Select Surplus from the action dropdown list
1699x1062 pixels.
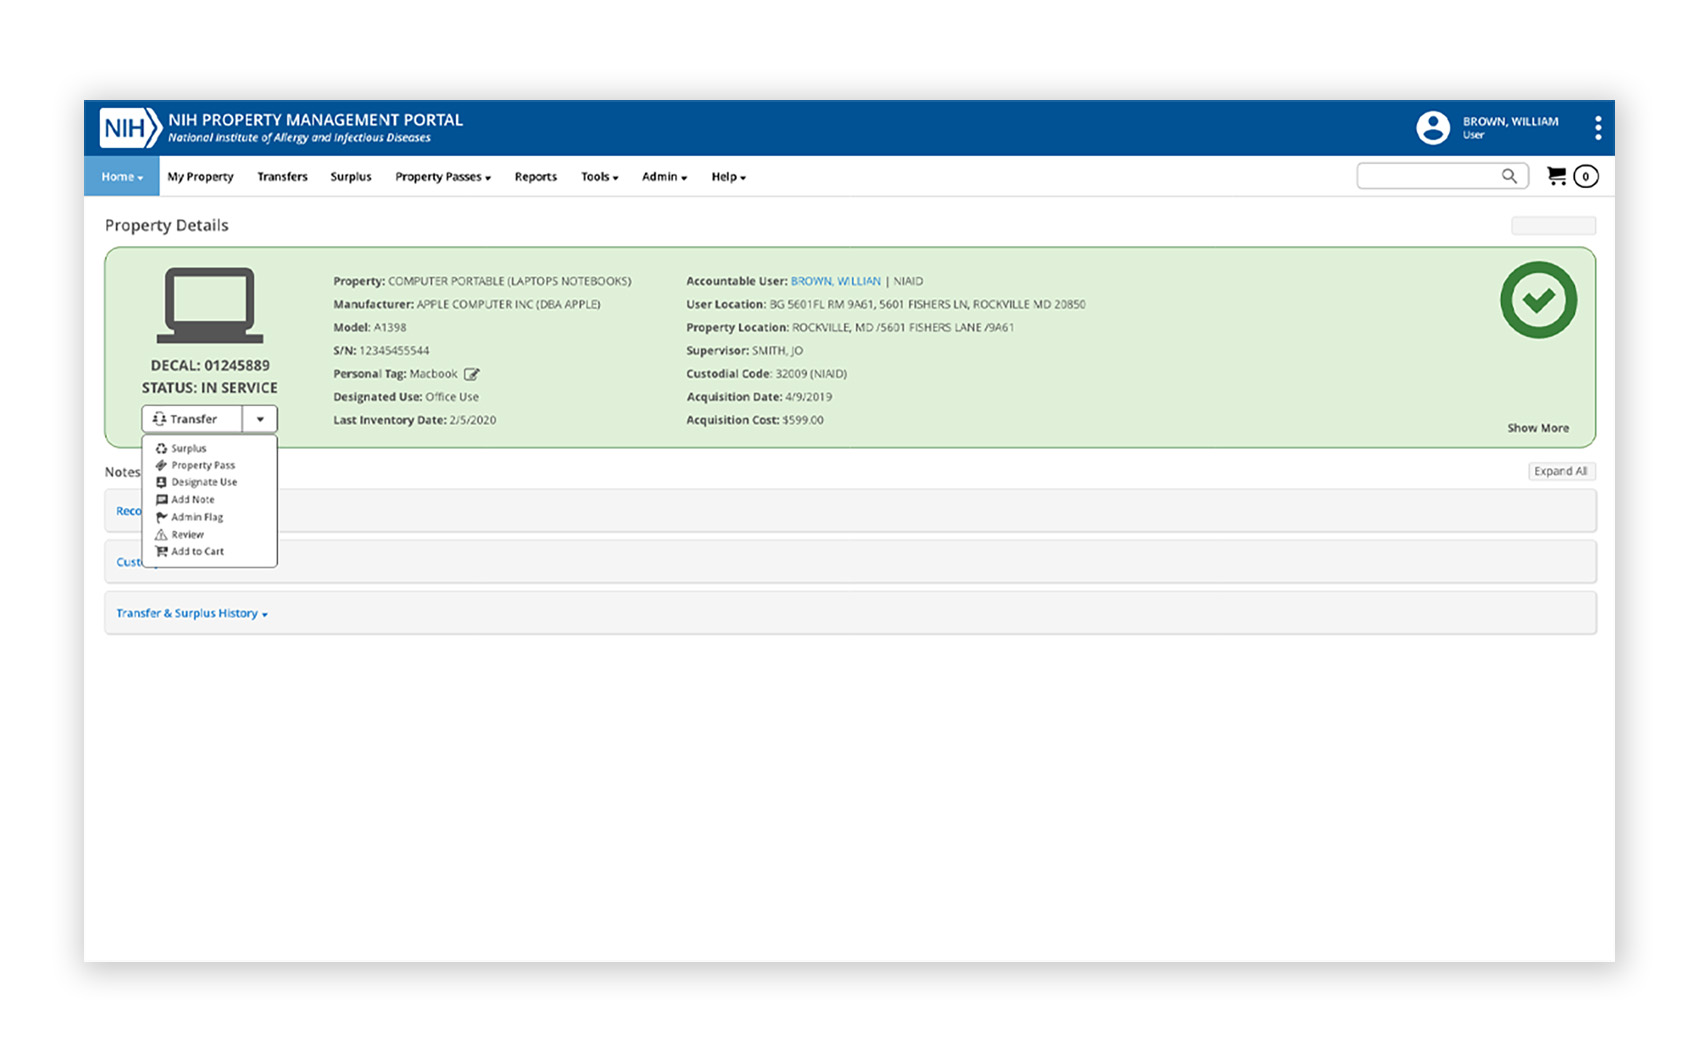[188, 449]
